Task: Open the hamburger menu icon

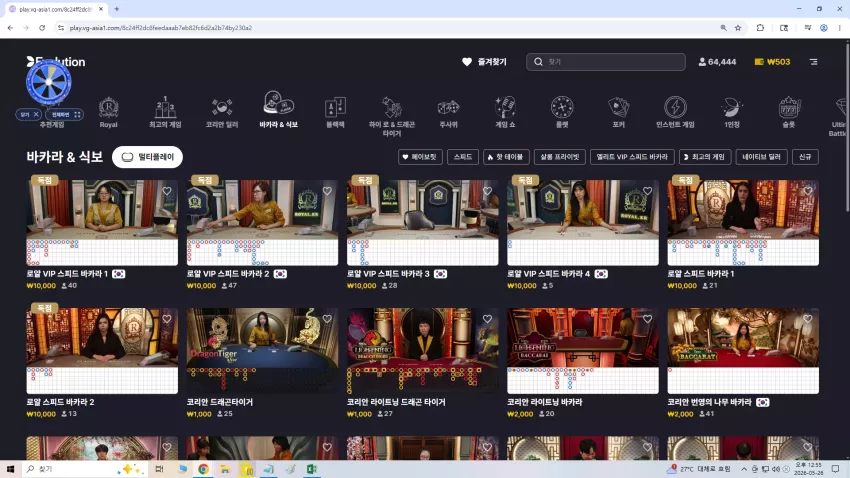Action: tap(814, 62)
